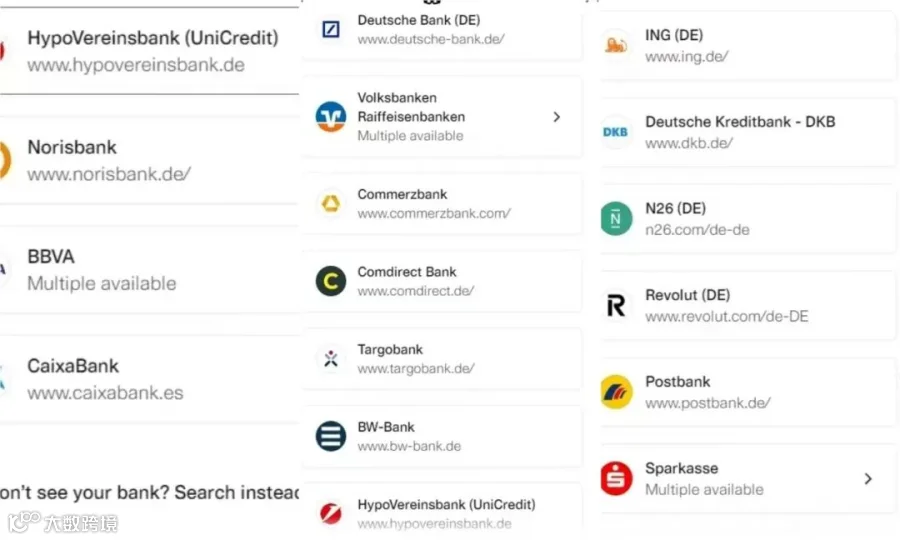Open the Don't see your bank search link
The image size is (900, 540).
tap(149, 492)
